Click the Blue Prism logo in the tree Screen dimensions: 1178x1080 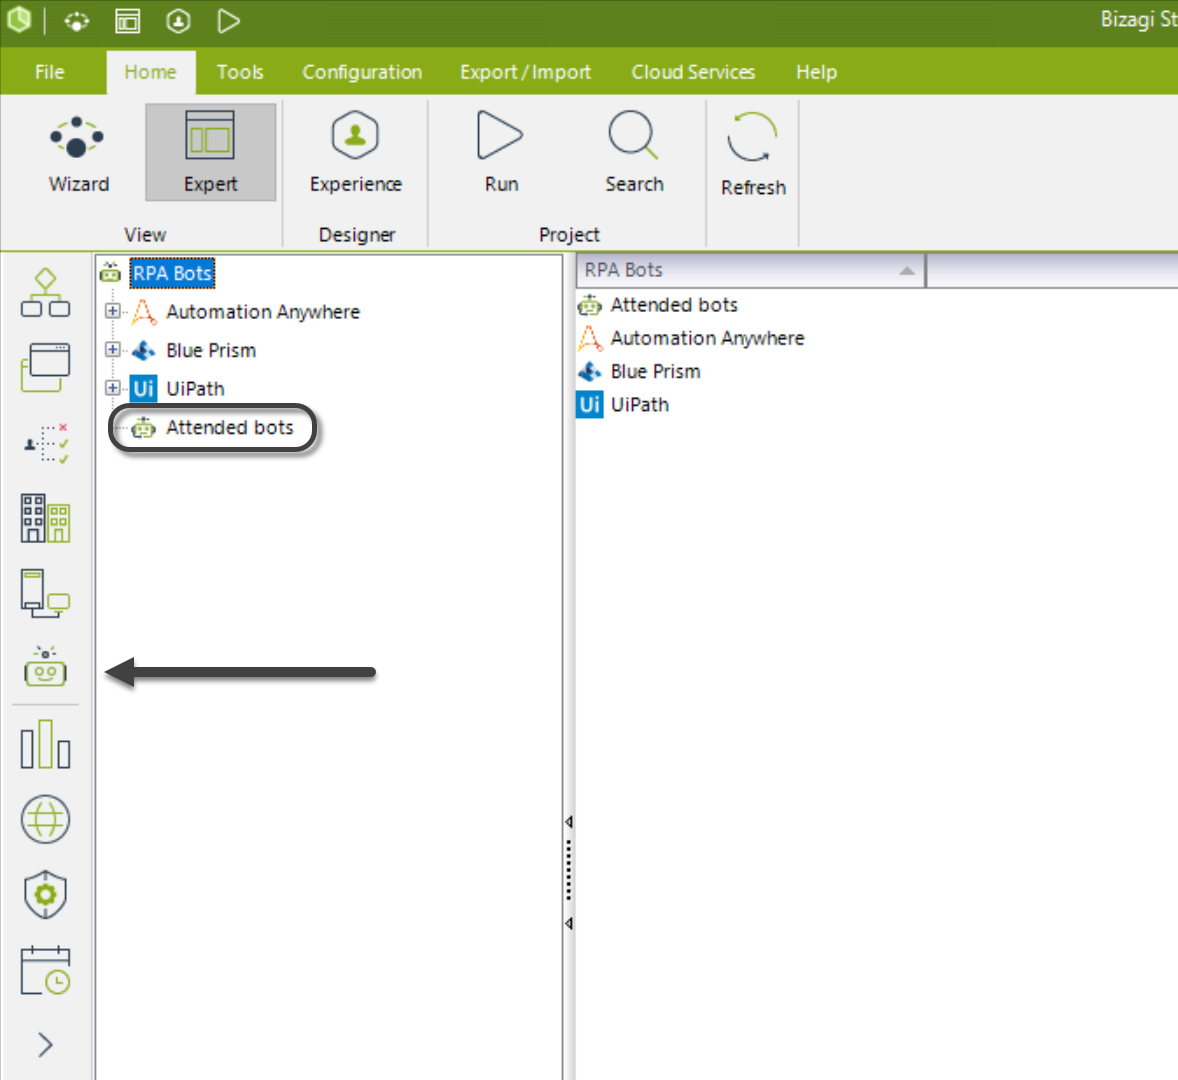(143, 350)
